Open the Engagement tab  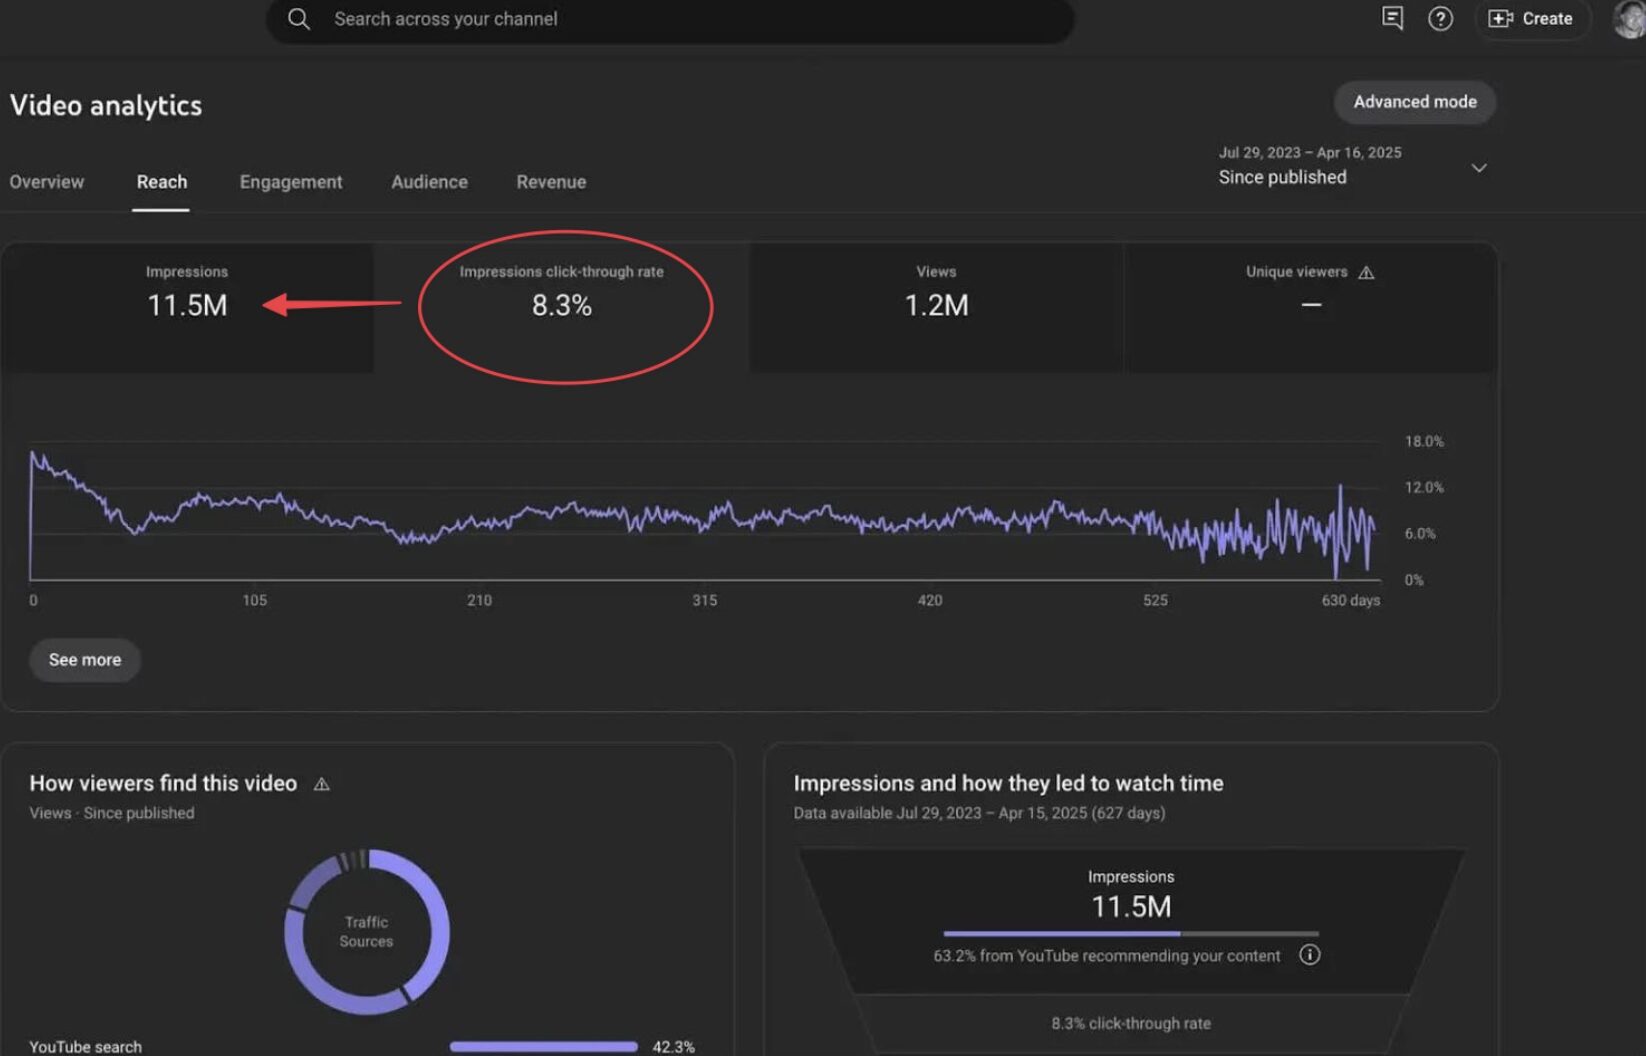click(291, 182)
